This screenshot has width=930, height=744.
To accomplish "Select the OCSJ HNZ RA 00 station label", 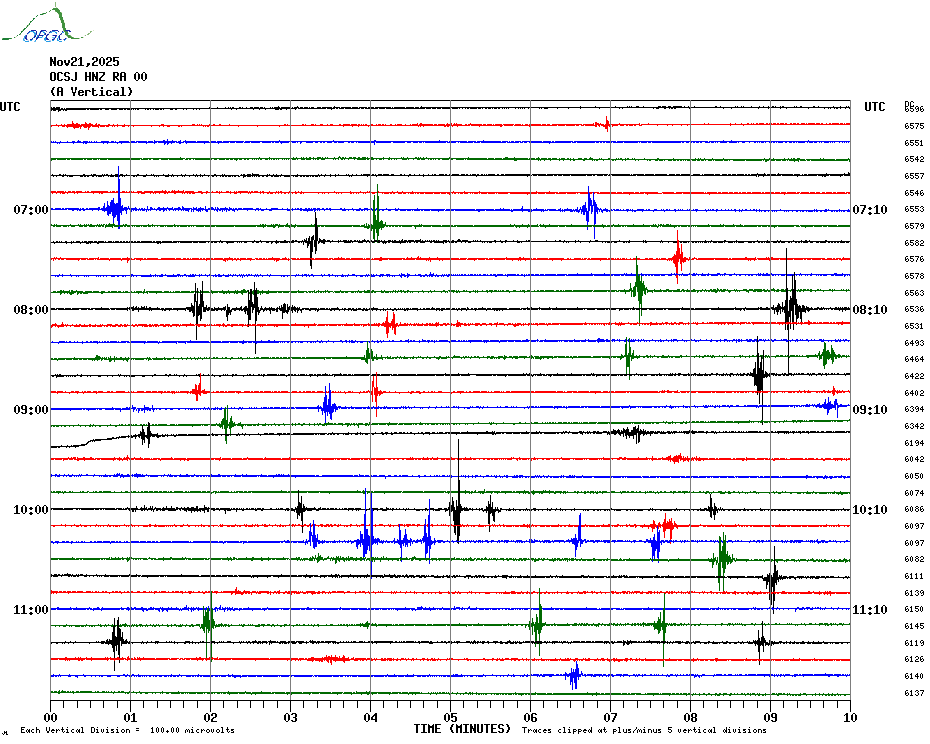I will [98, 77].
